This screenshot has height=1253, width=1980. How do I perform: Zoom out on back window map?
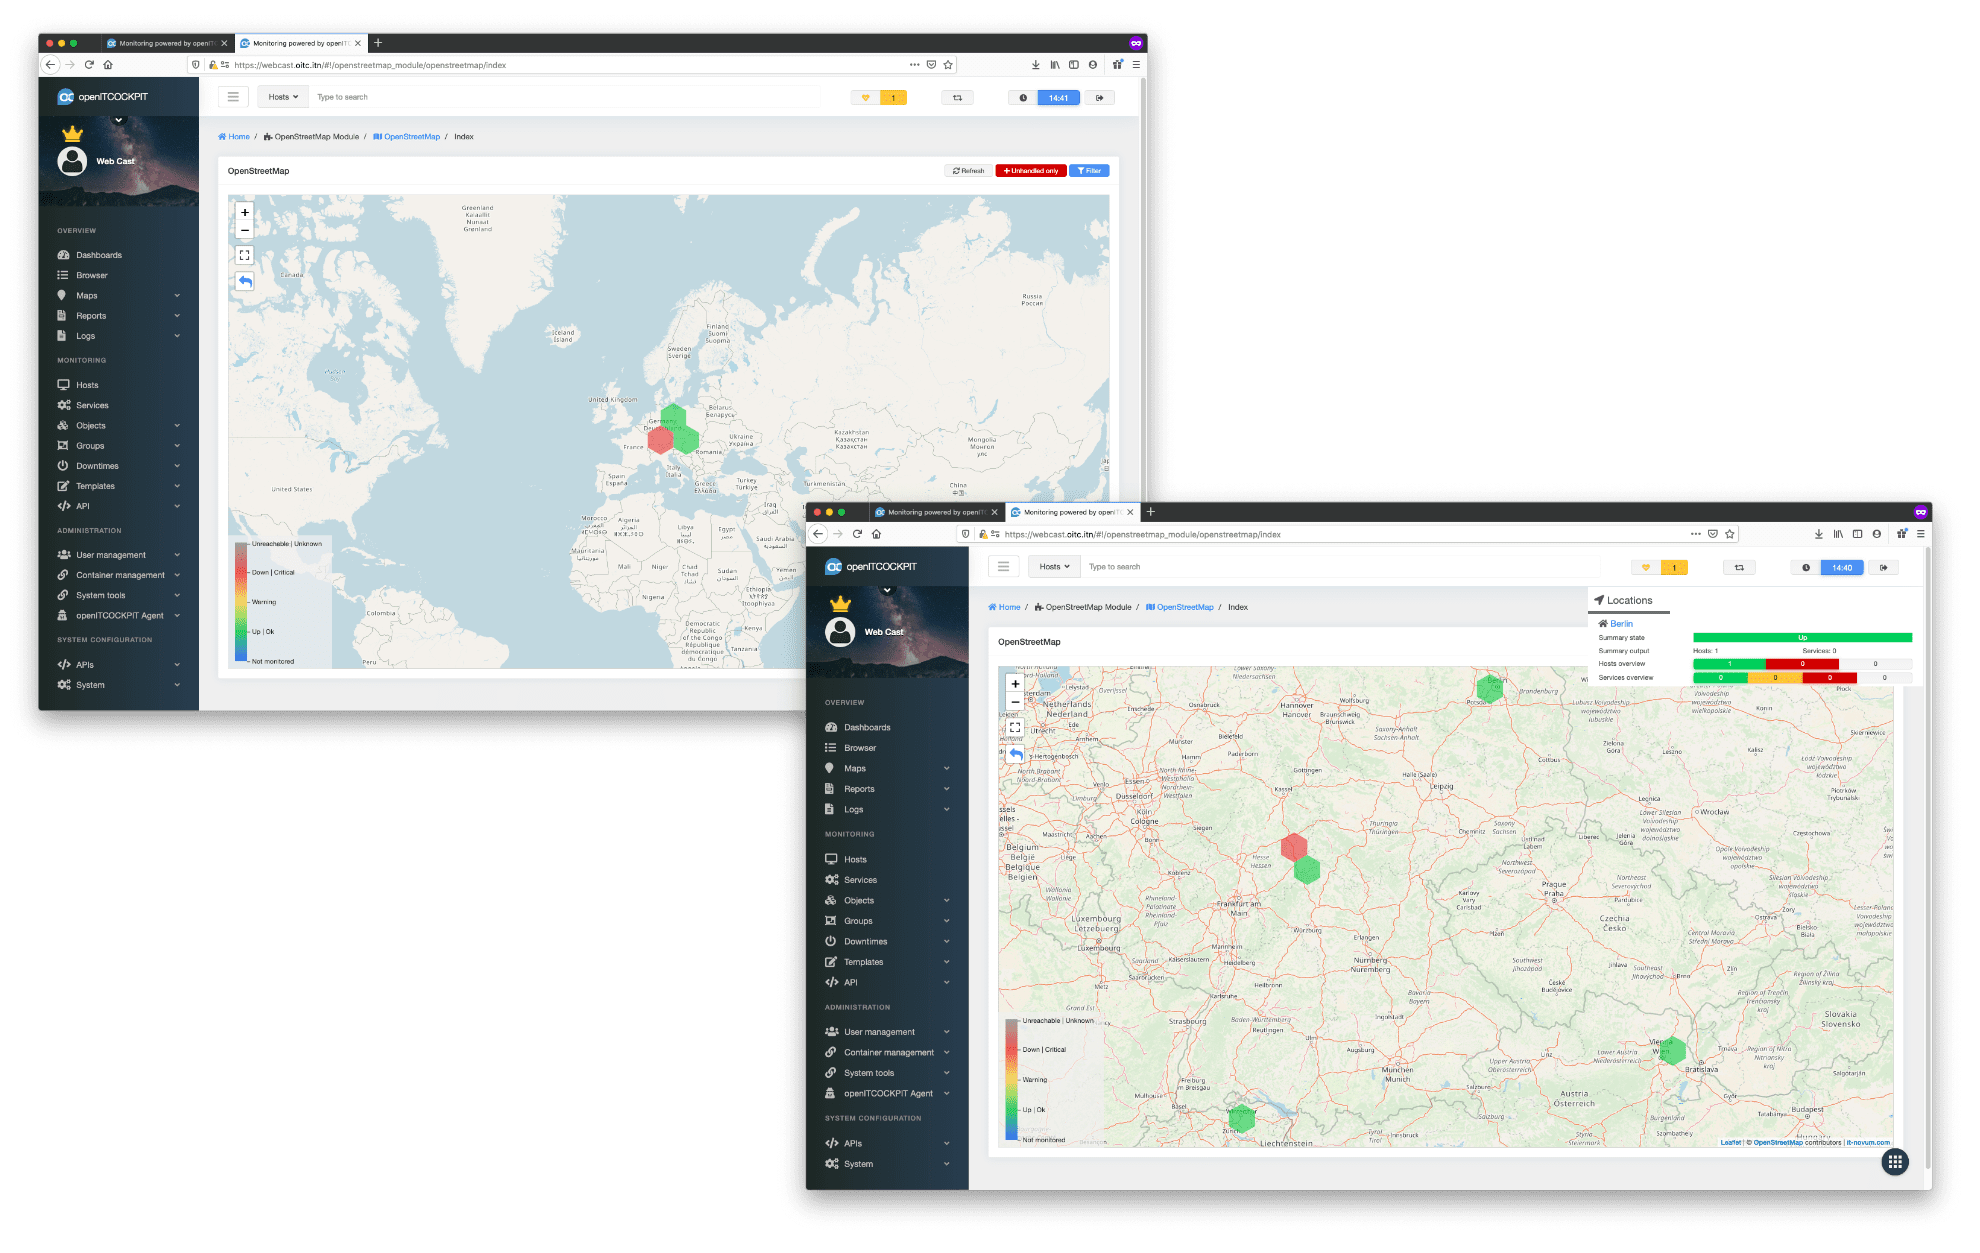[245, 230]
